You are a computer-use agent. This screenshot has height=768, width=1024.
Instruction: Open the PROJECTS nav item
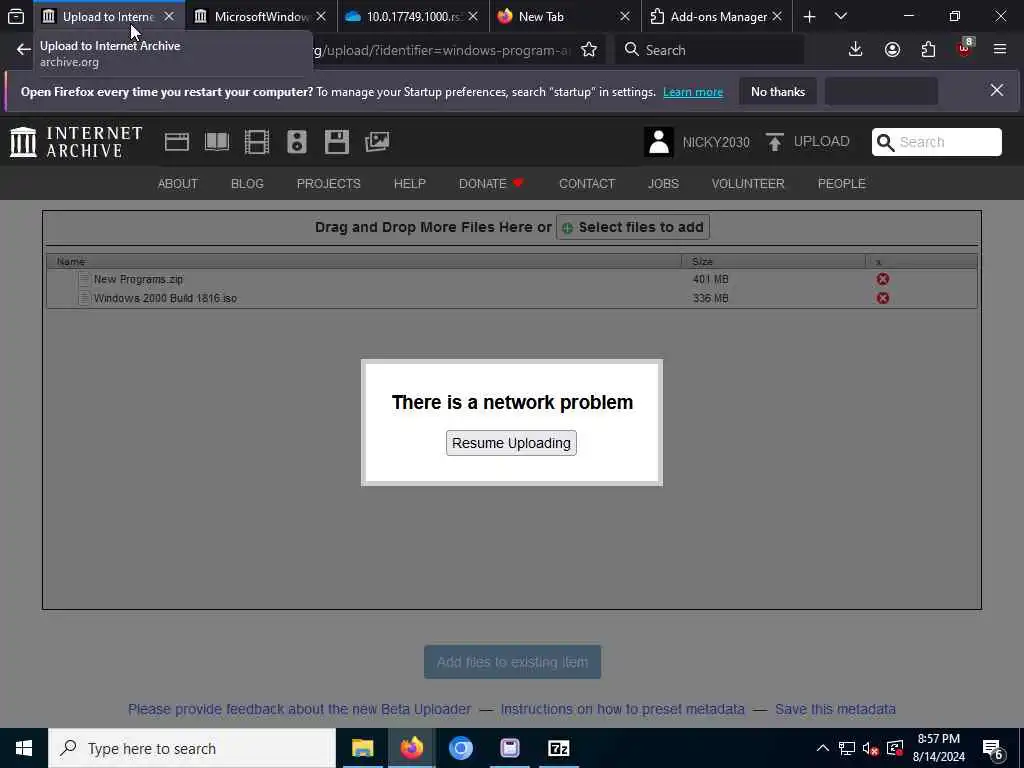click(328, 184)
